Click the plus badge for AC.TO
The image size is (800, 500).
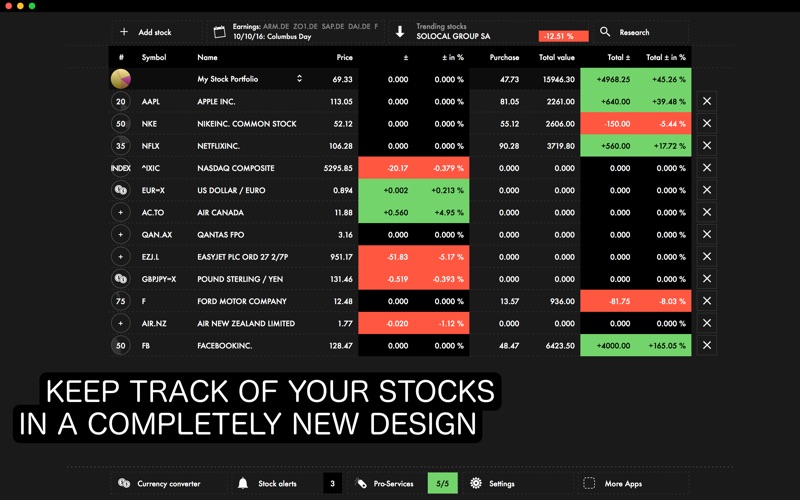(x=121, y=212)
